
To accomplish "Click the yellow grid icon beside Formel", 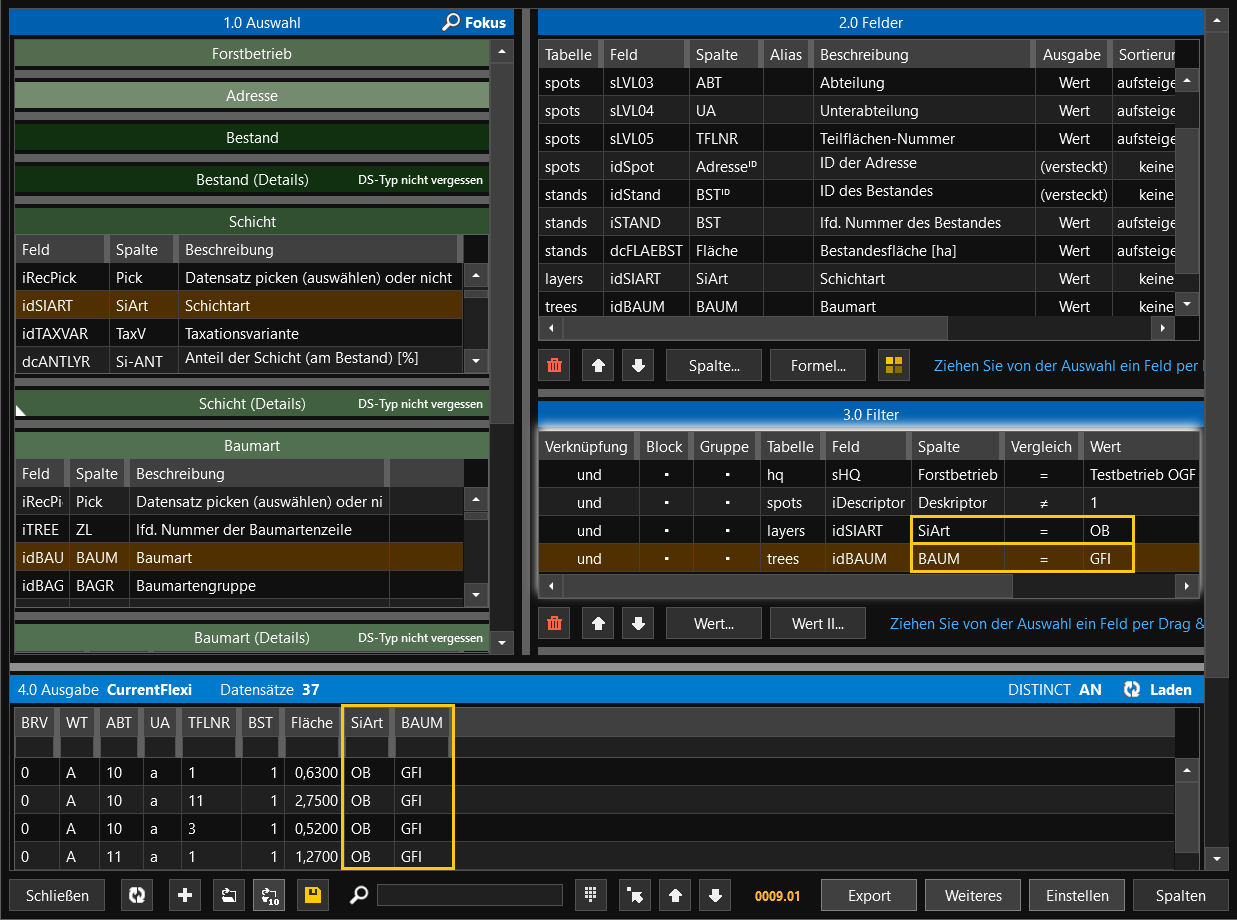I will tap(893, 366).
